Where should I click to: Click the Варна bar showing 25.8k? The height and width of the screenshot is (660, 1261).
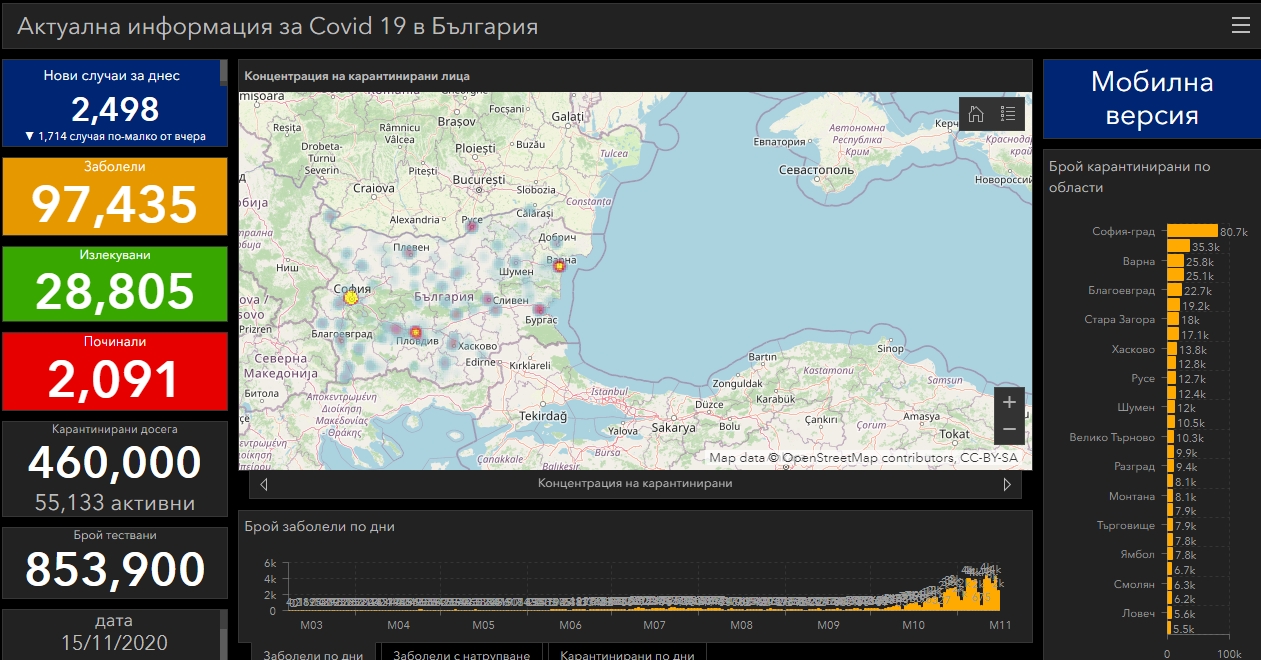(1174, 261)
